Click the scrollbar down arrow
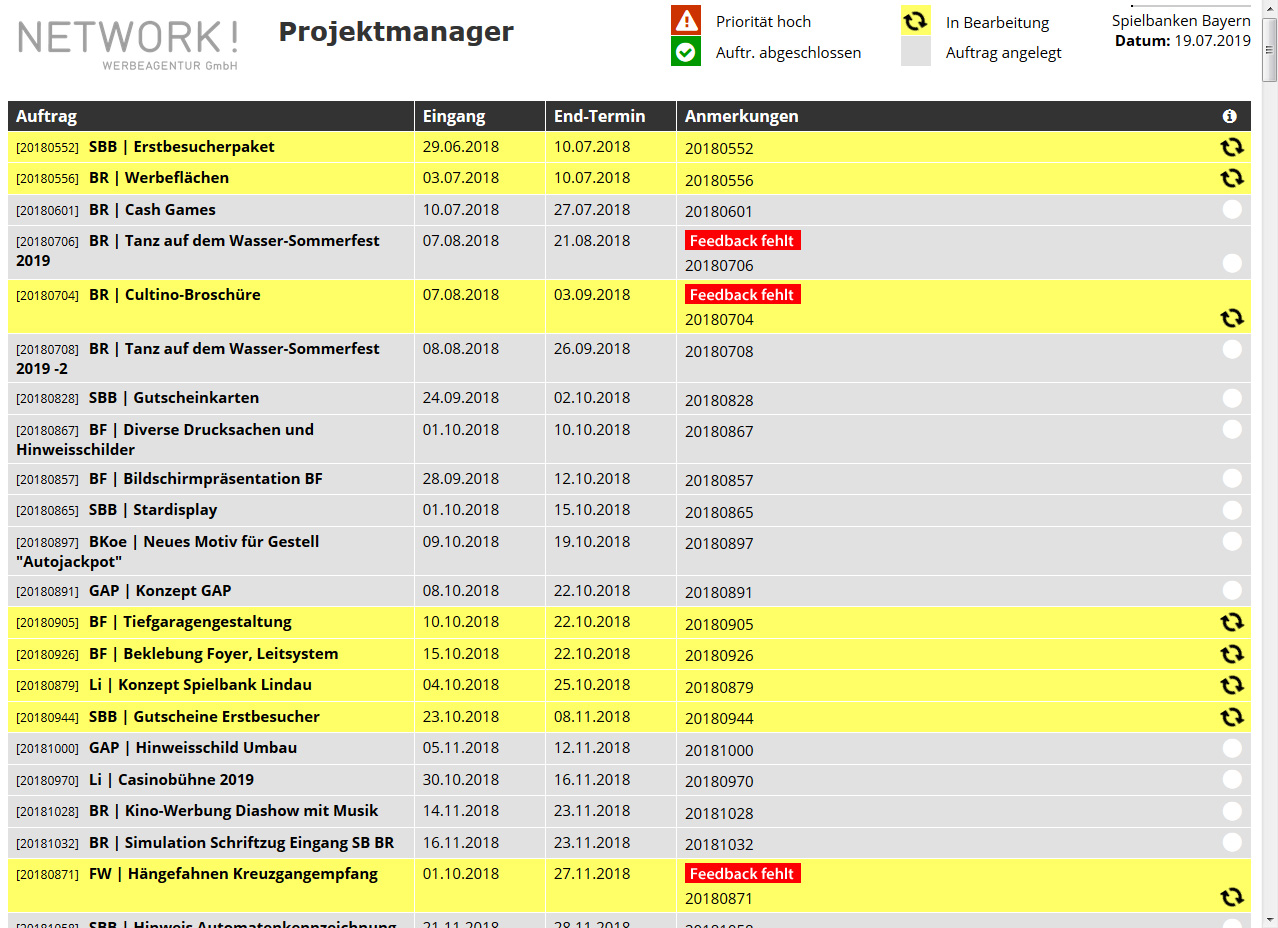Viewport: 1278px width, 928px height. click(x=1269, y=918)
